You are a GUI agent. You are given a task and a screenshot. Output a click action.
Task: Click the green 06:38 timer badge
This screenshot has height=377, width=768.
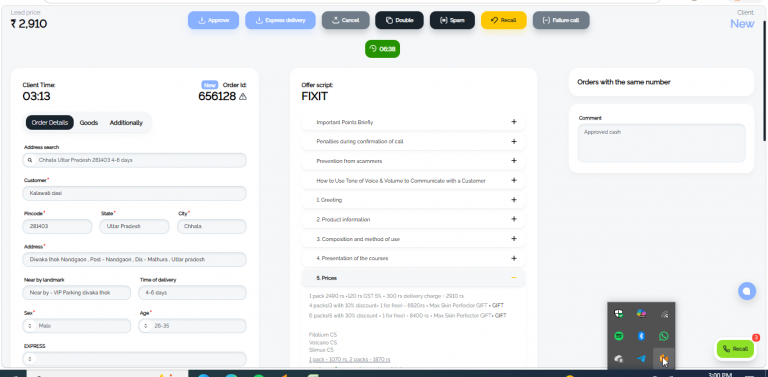[383, 49]
